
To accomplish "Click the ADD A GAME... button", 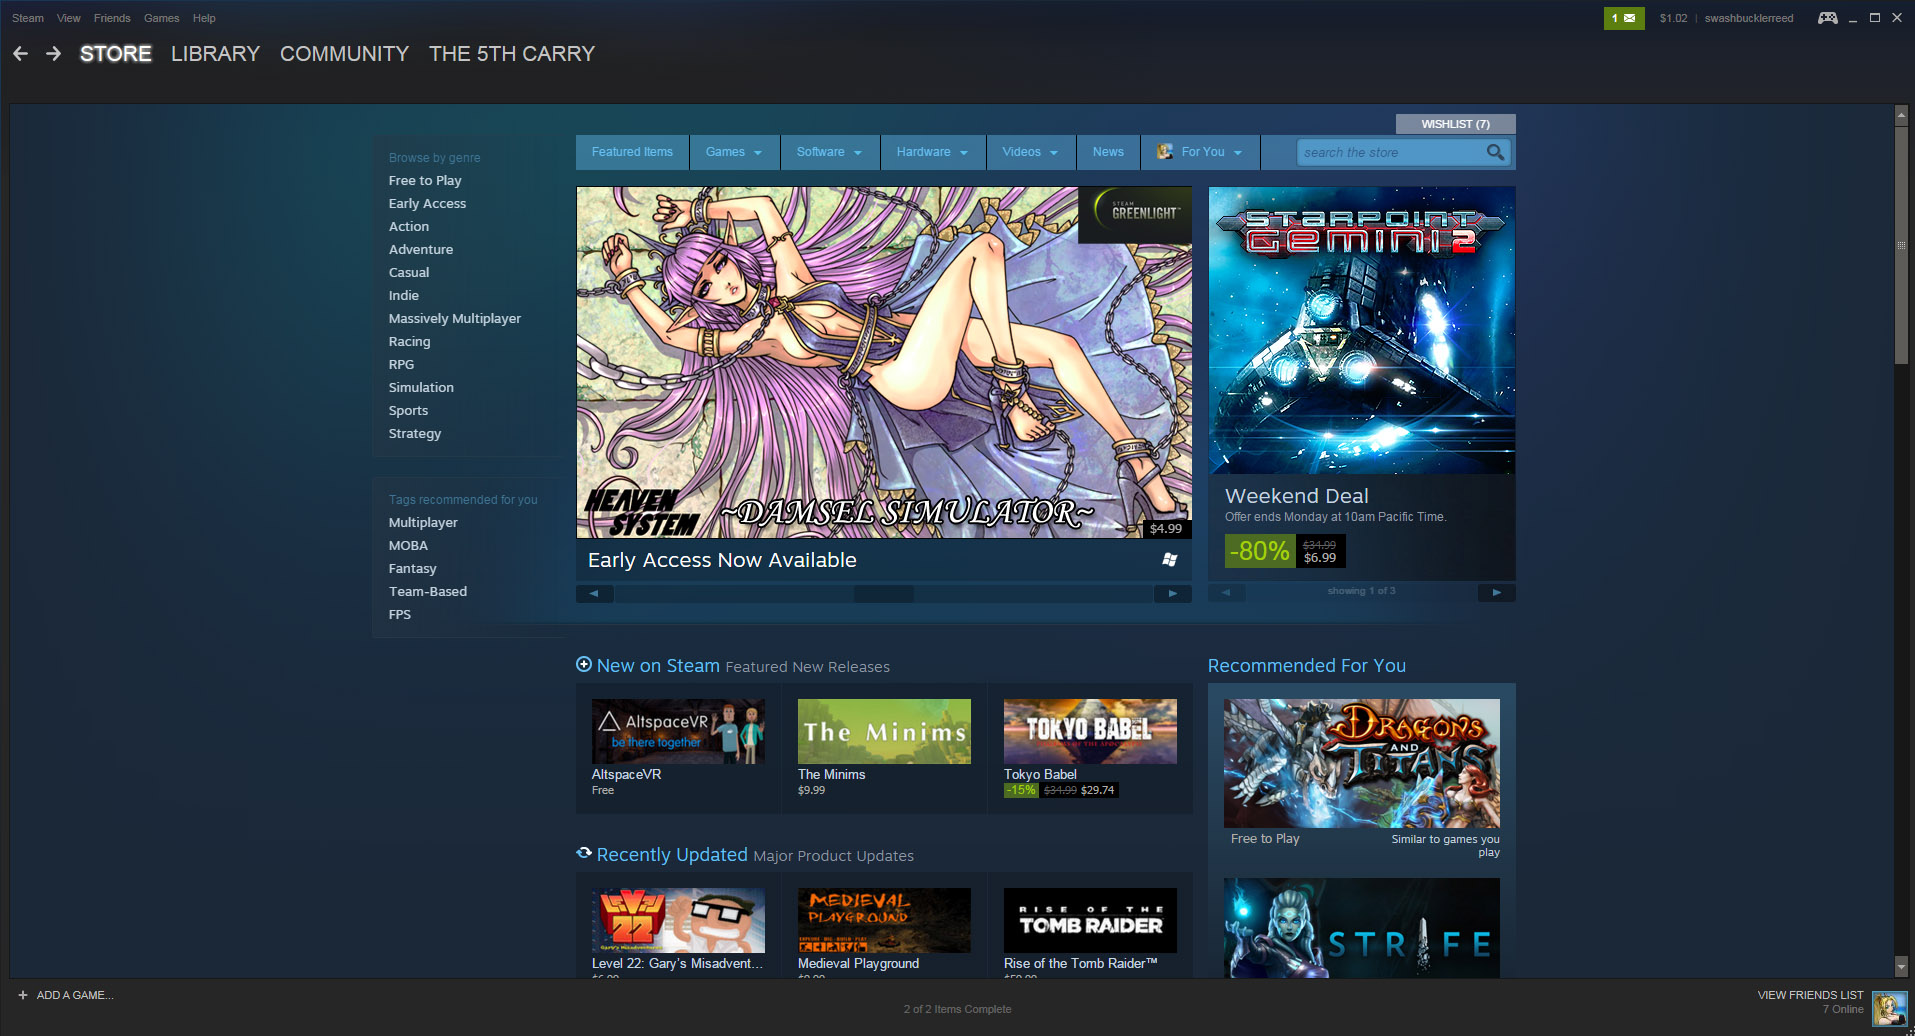I will tap(75, 995).
